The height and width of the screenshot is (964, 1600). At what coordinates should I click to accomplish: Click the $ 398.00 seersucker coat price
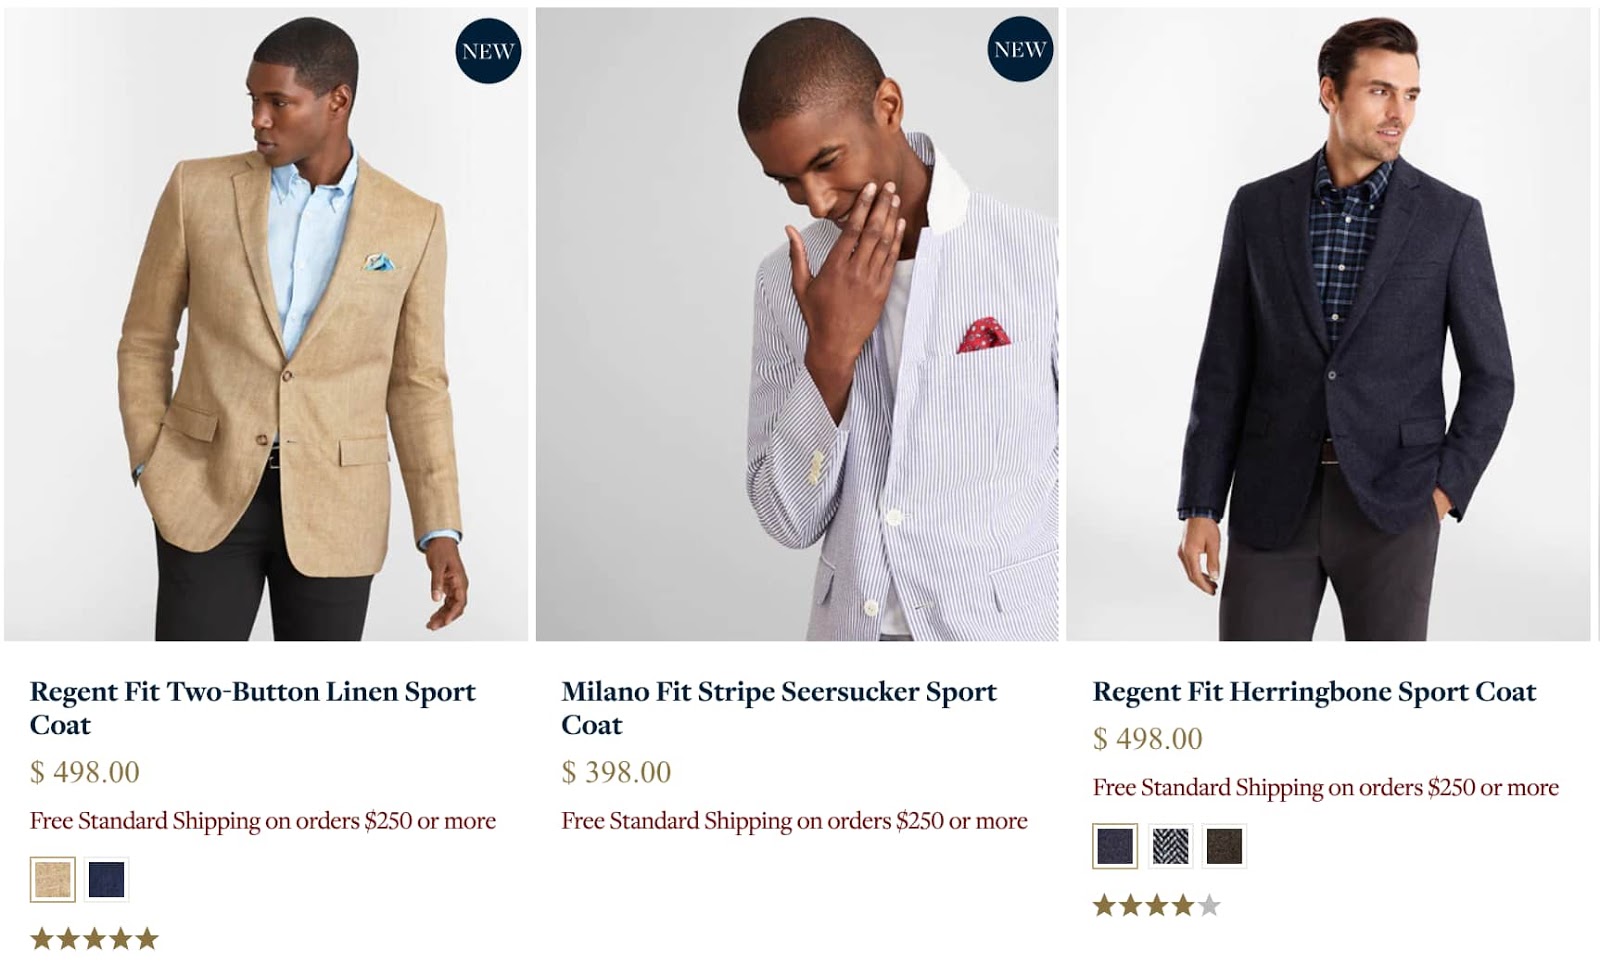[x=616, y=772]
